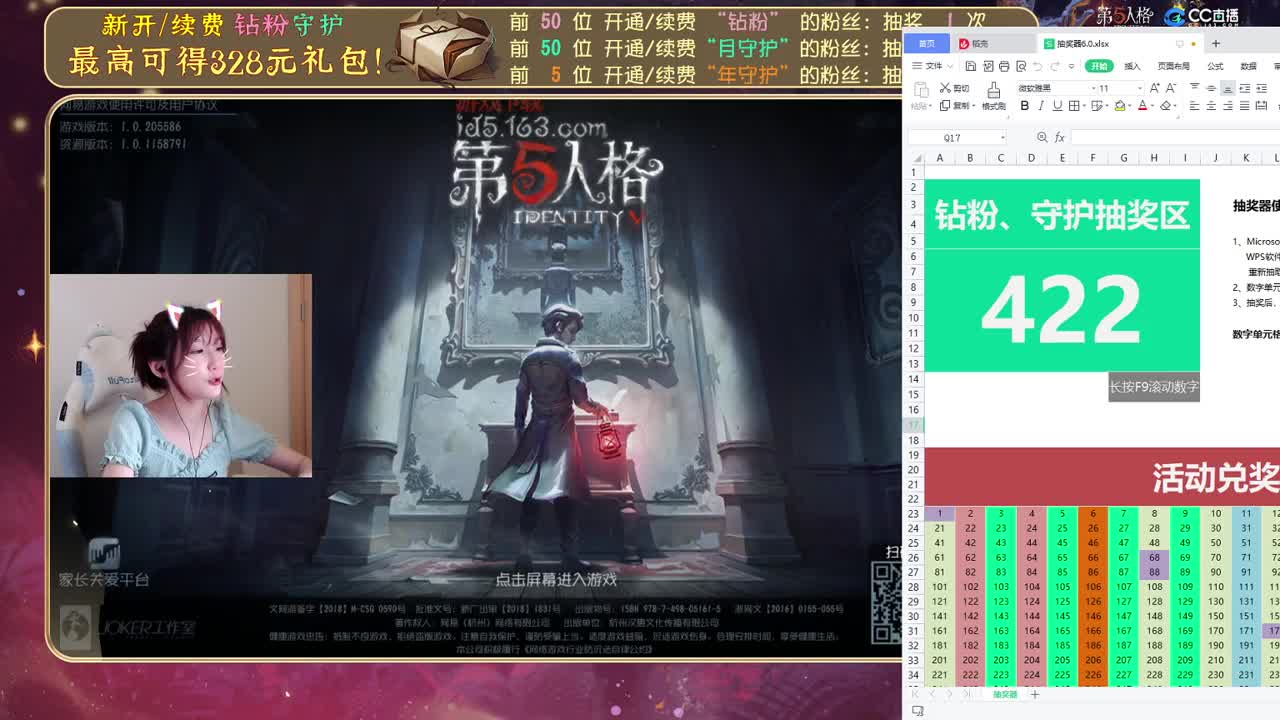Align text right in cell
This screenshot has width=1280, height=720.
(1228, 106)
